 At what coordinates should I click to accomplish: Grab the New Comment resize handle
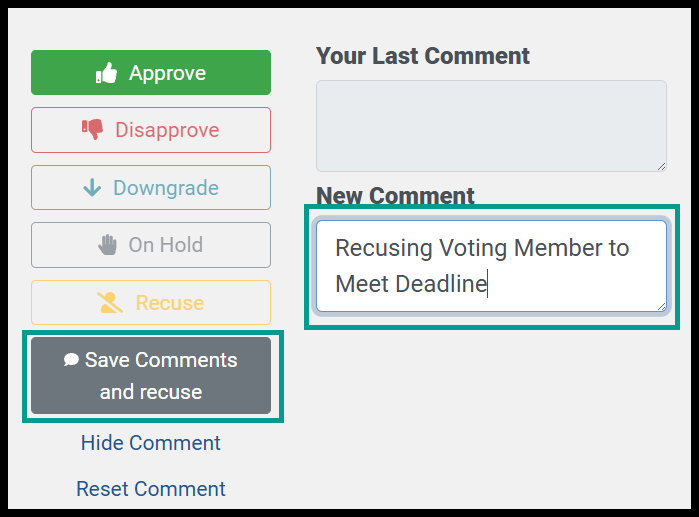[662, 307]
